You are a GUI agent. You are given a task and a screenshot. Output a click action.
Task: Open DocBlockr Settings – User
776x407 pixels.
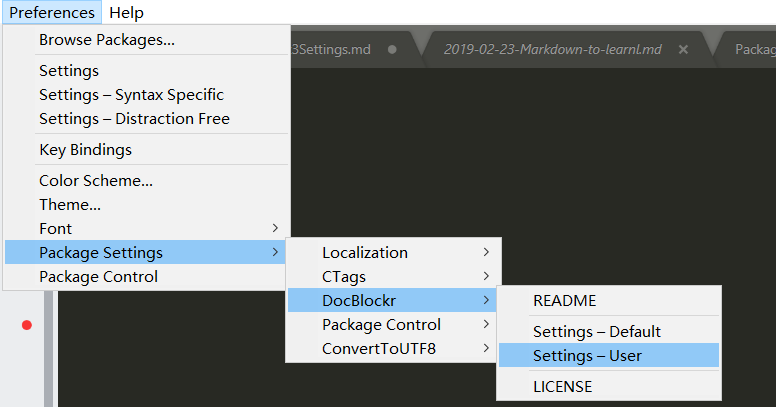587,356
